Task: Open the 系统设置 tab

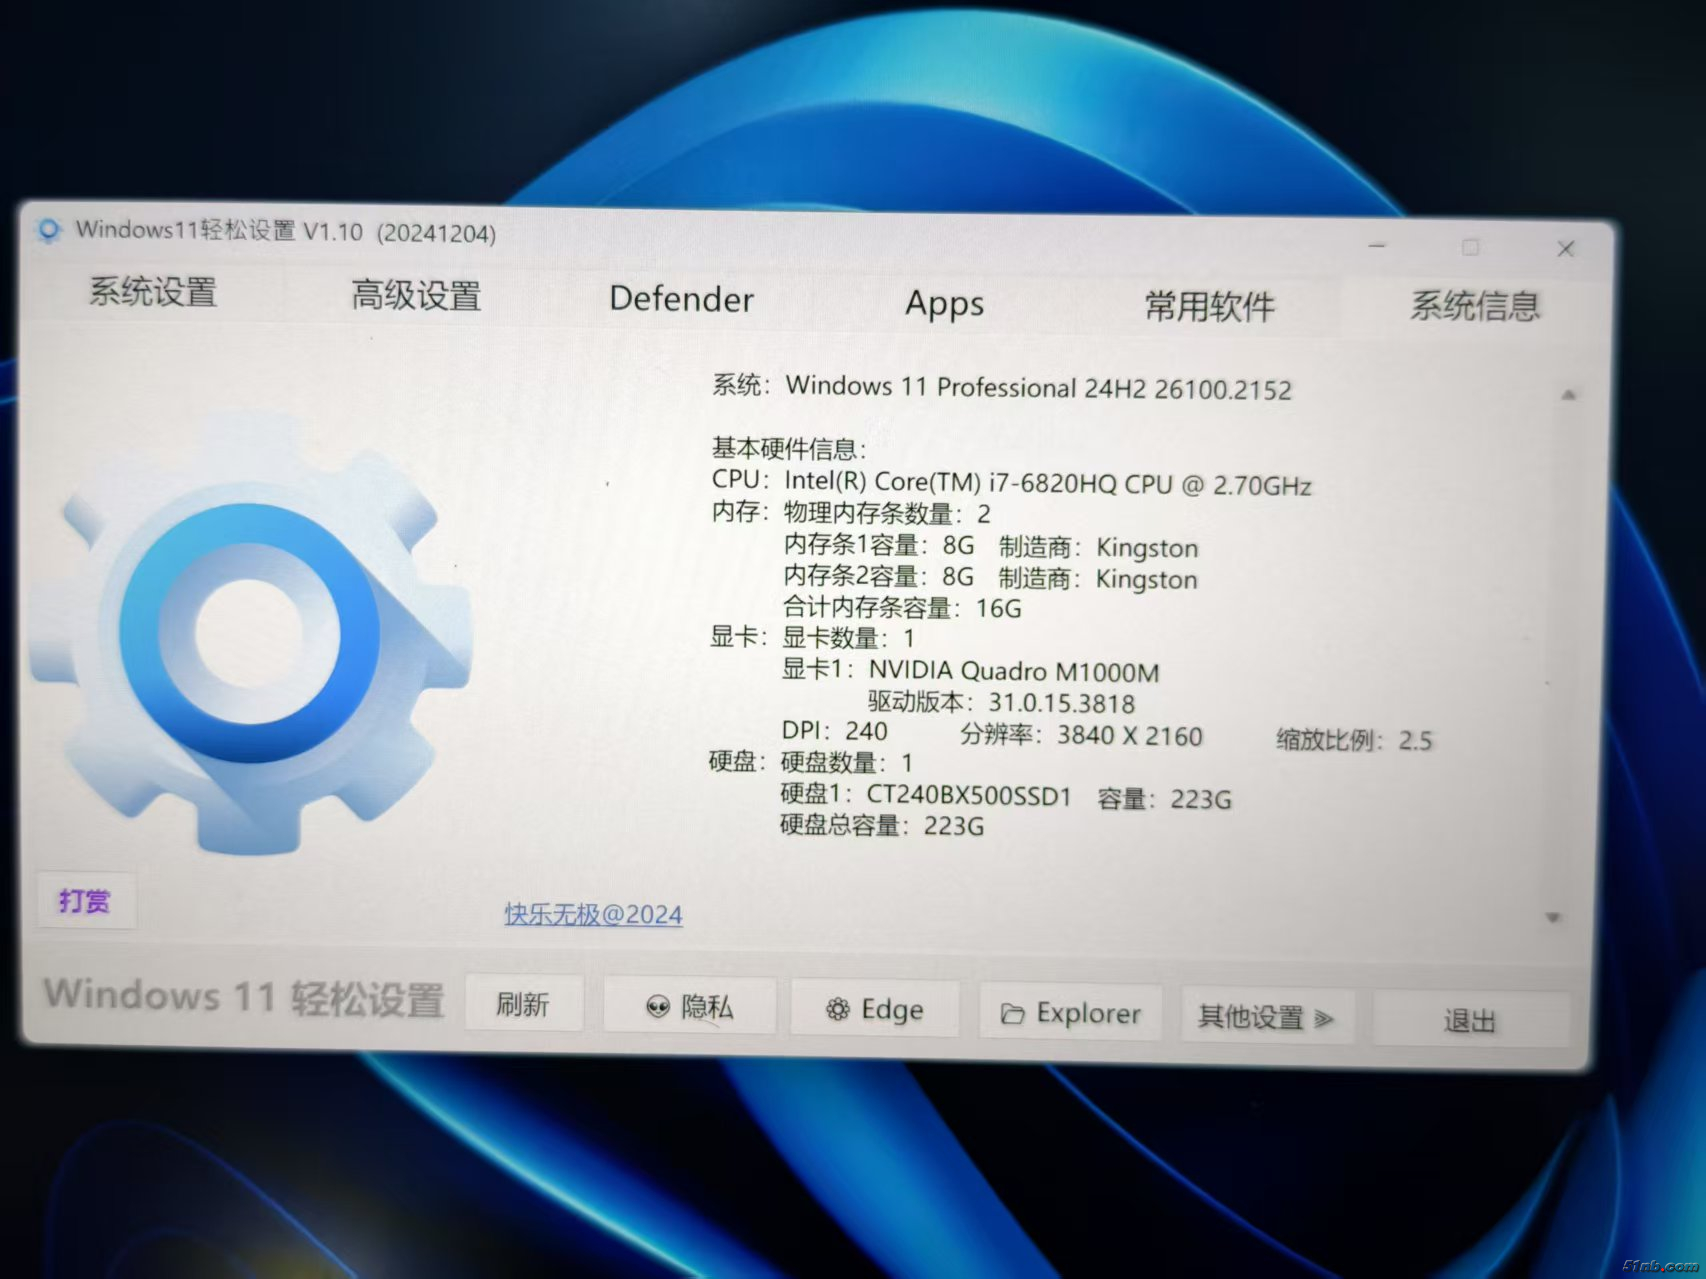Action: [153, 292]
